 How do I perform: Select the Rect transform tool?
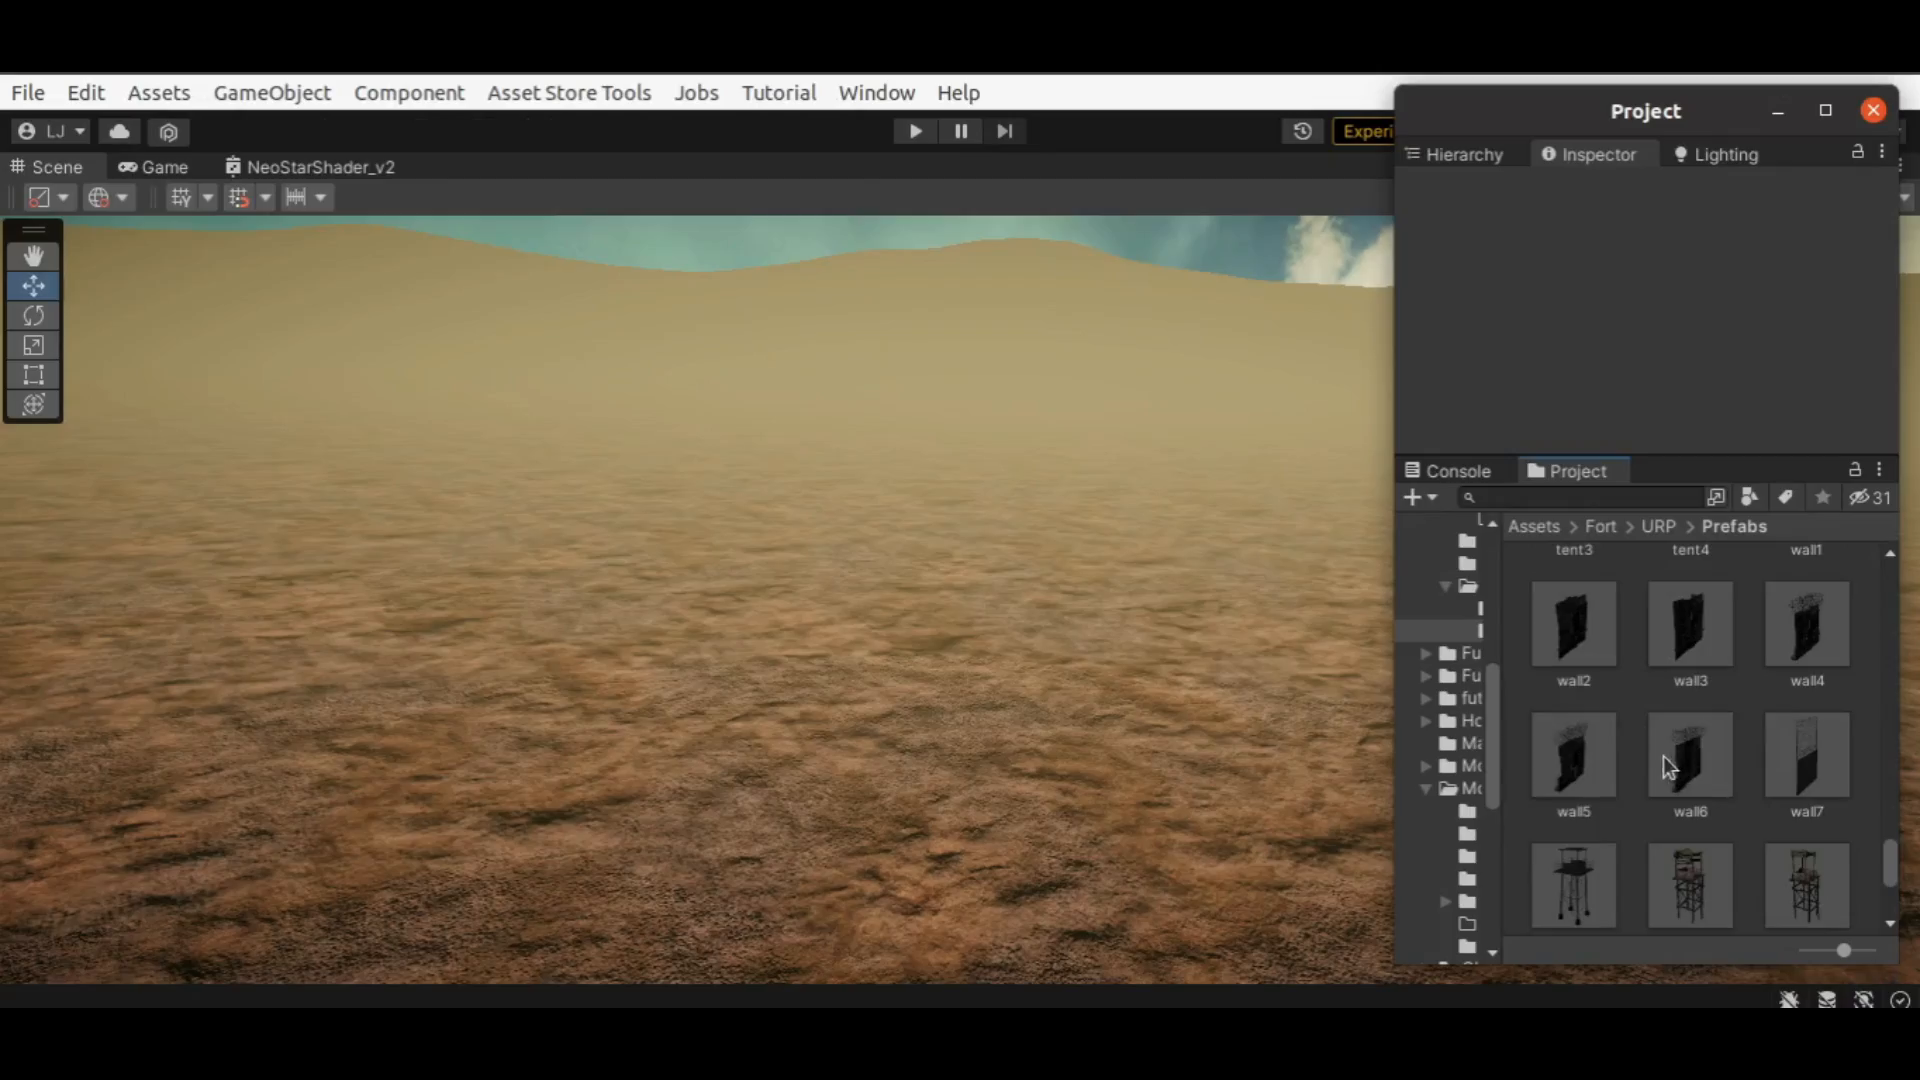coord(33,375)
